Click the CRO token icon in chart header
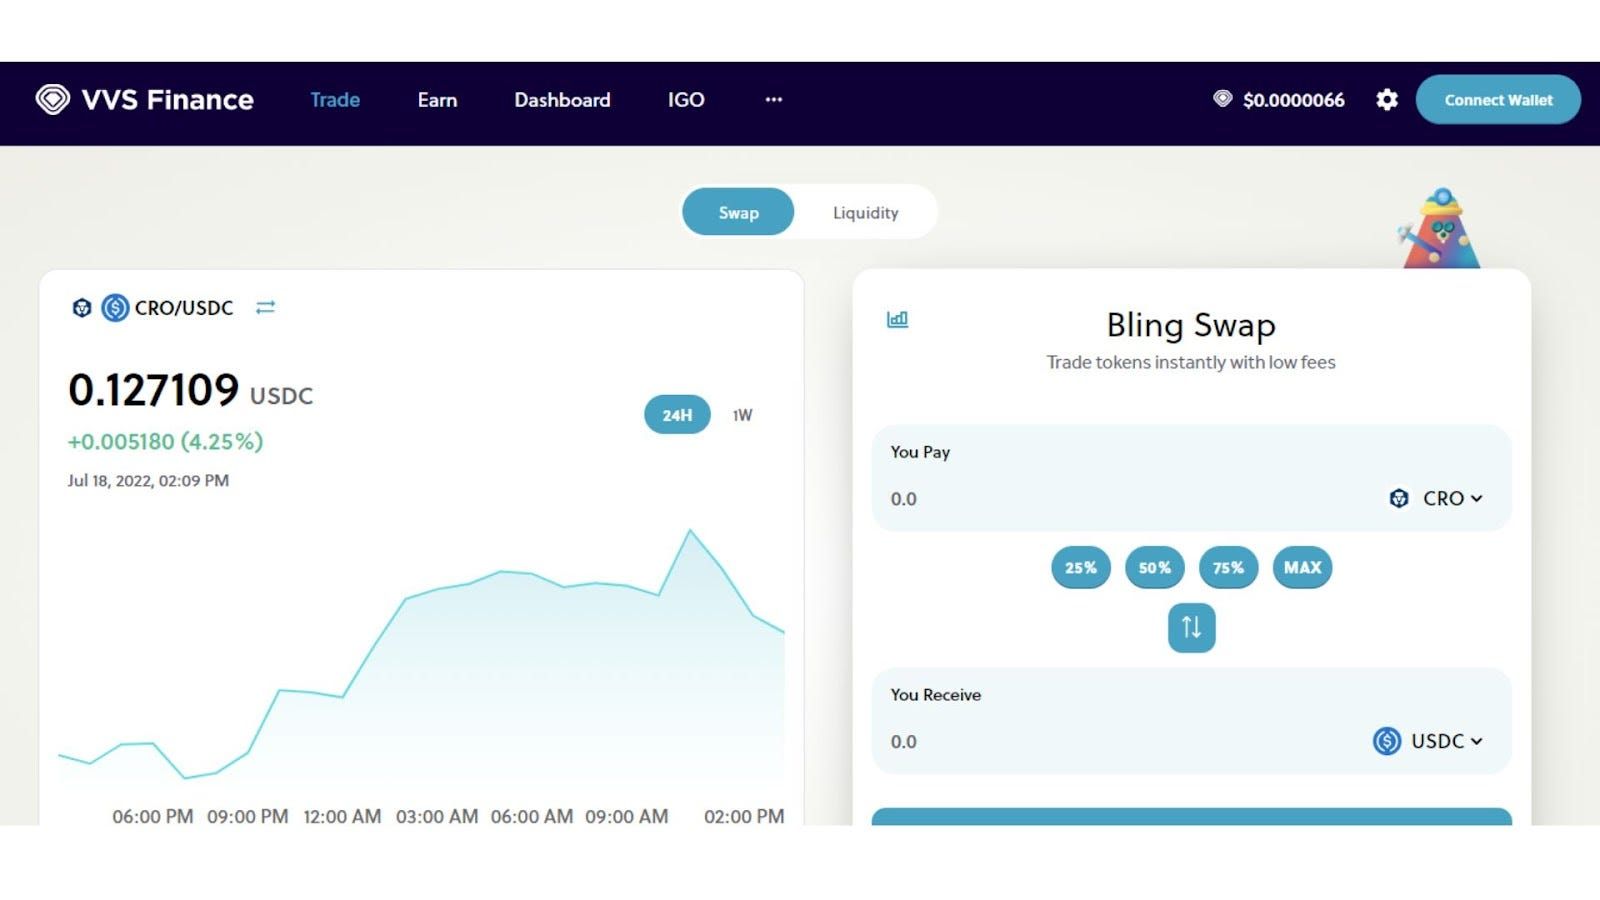The width and height of the screenshot is (1600, 900). 82,308
